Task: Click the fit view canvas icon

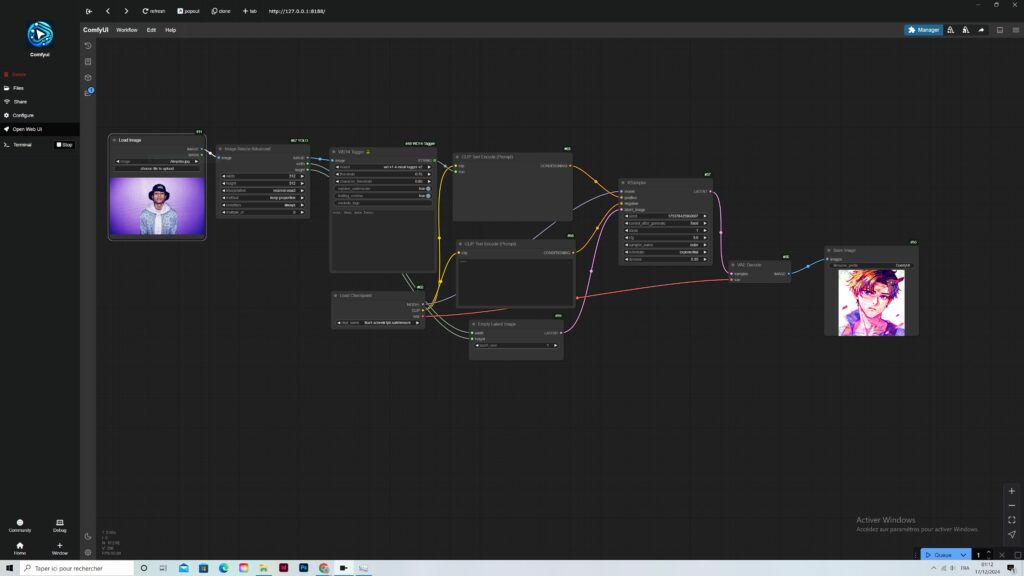Action: [x=1012, y=520]
